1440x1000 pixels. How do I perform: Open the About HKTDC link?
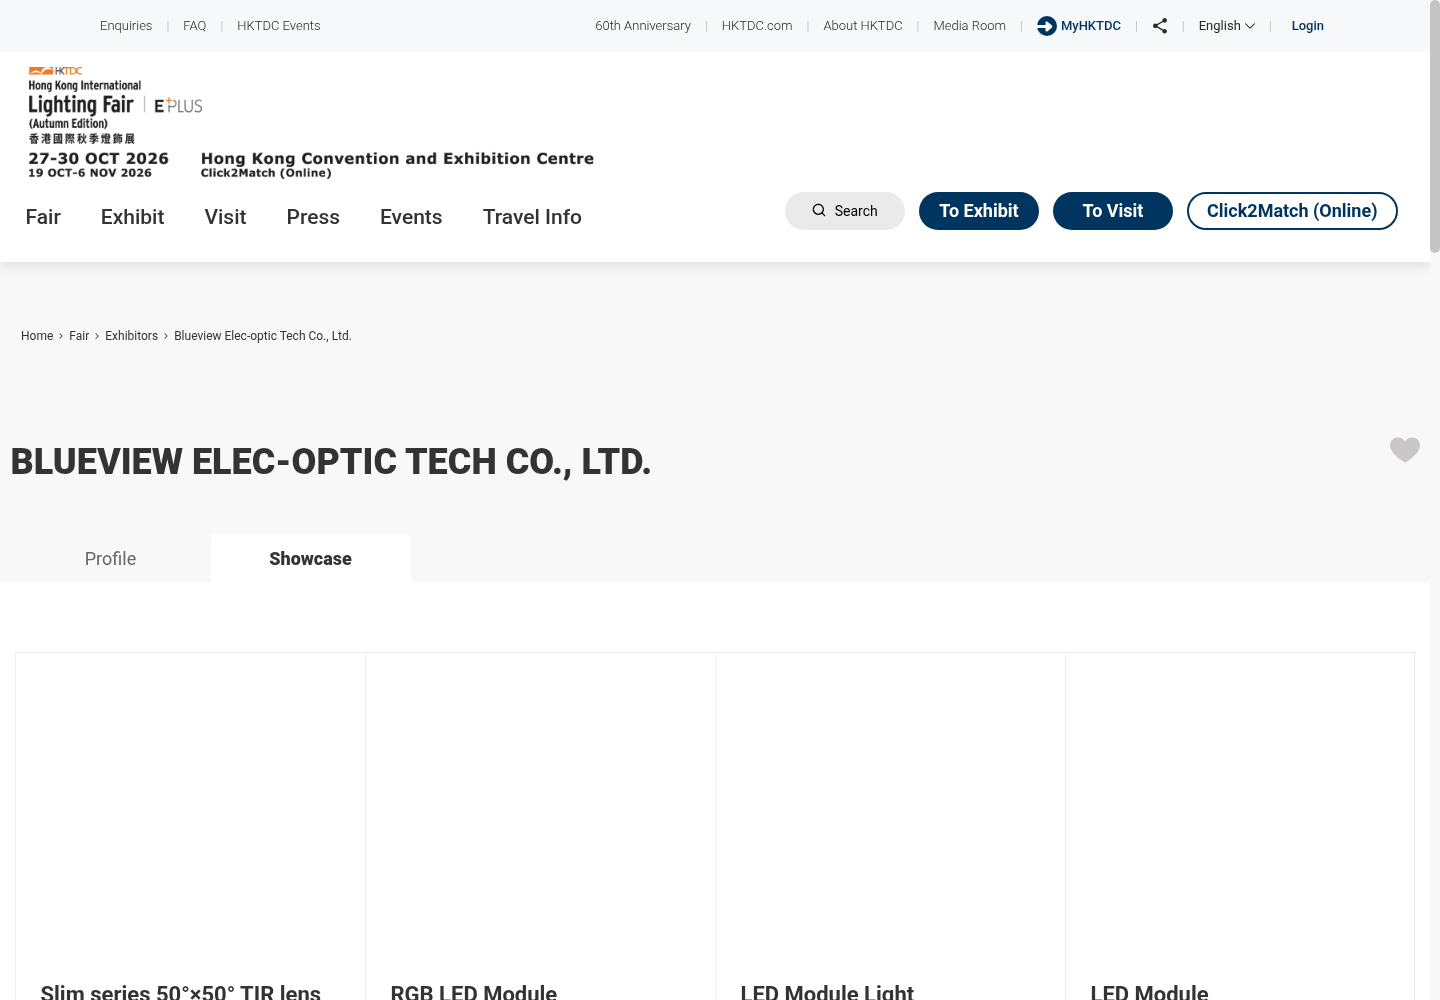pos(863,26)
